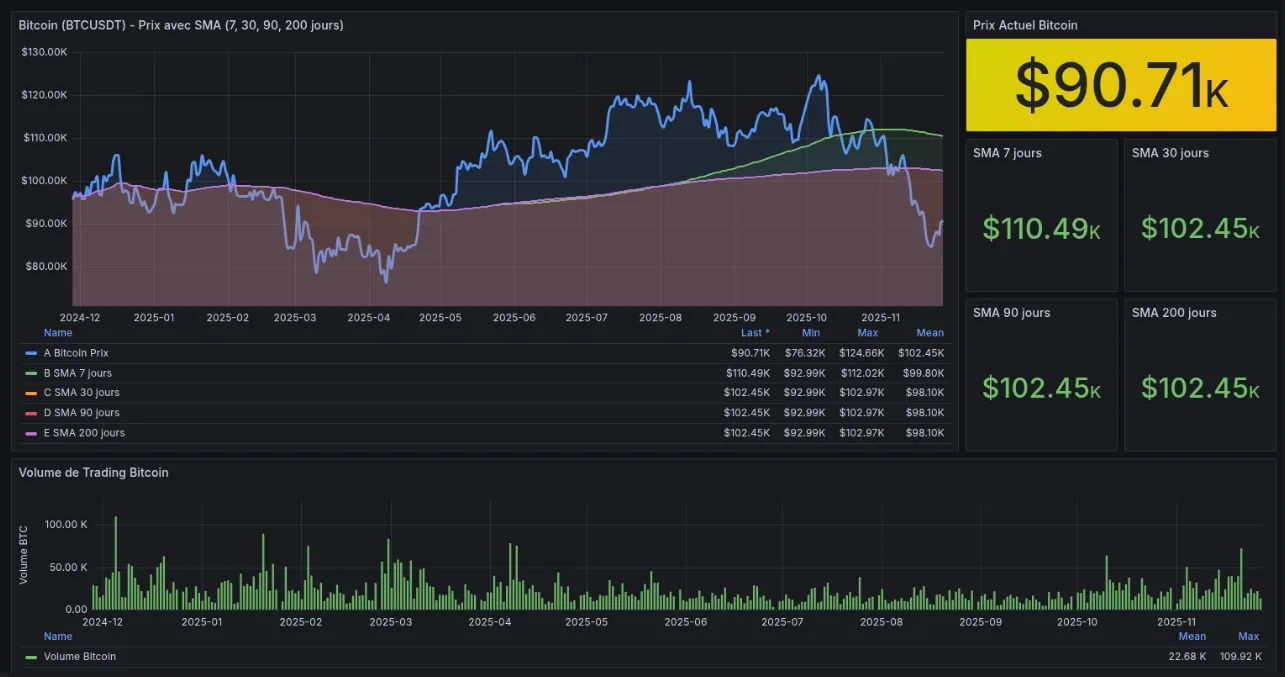The image size is (1285, 677).
Task: Click the $102.45K value in SMA 30 jours panel
Action: 1200,229
